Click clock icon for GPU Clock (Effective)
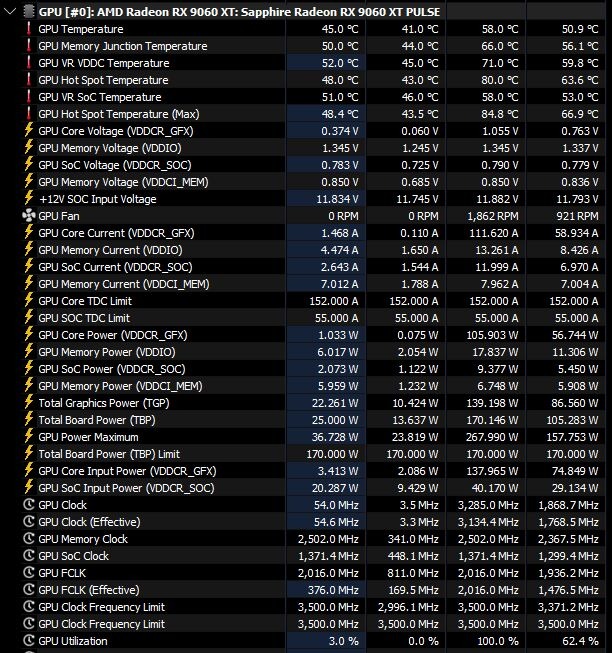Screen dimensions: 612x653 pyautogui.click(x=28, y=522)
